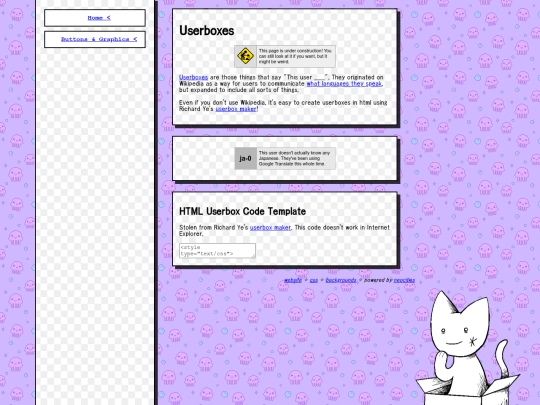
Task: Click the Google Translate userbox text
Action: 294,158
